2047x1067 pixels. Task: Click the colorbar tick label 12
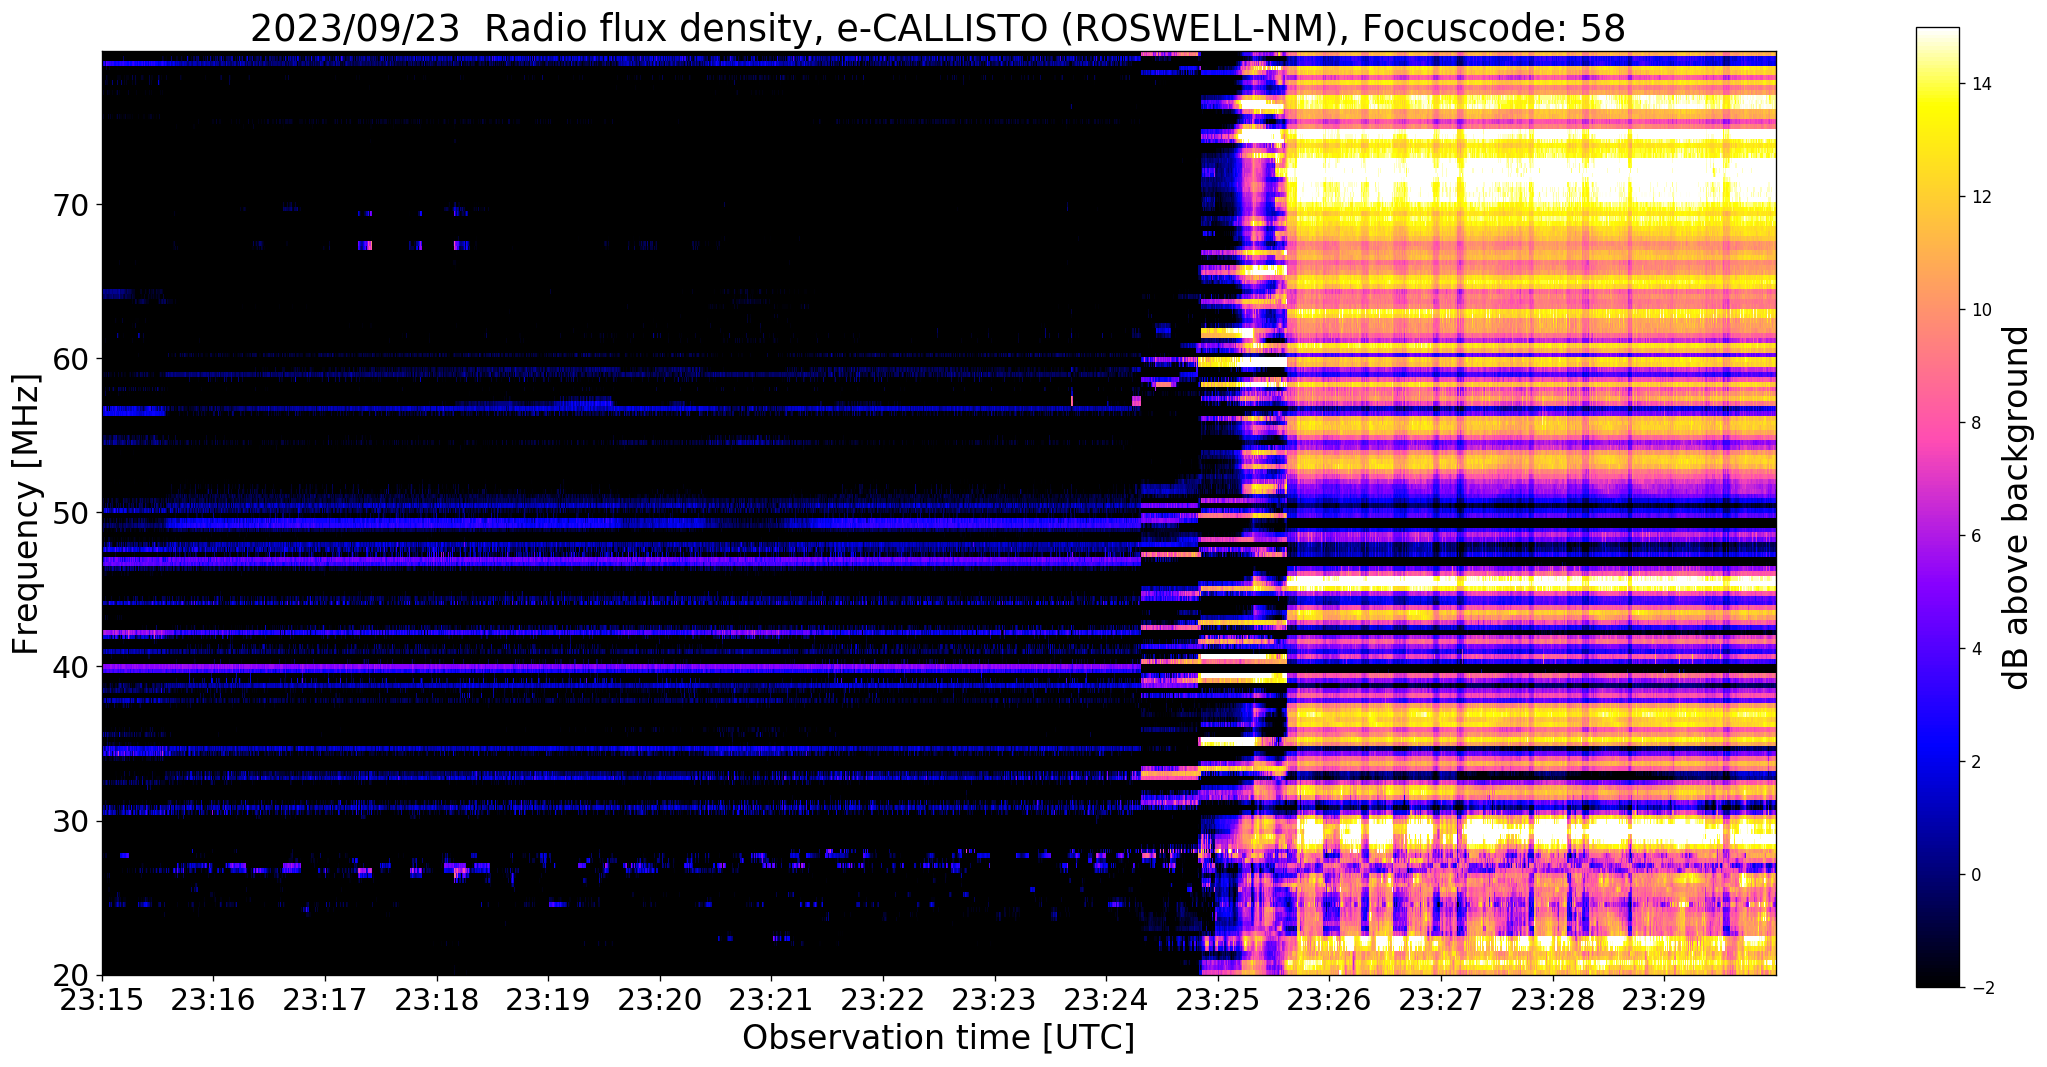pos(1980,197)
